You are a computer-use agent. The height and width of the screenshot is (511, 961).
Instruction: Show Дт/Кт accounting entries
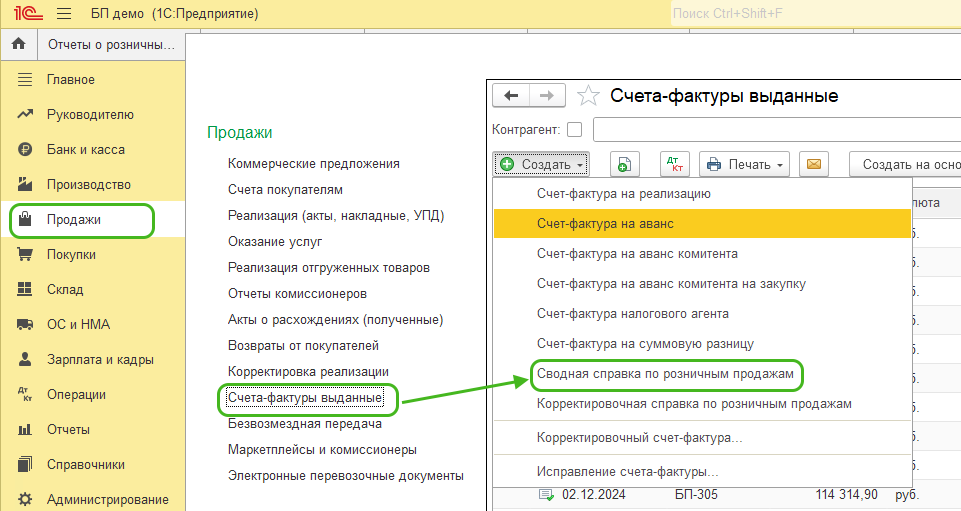[x=675, y=164]
